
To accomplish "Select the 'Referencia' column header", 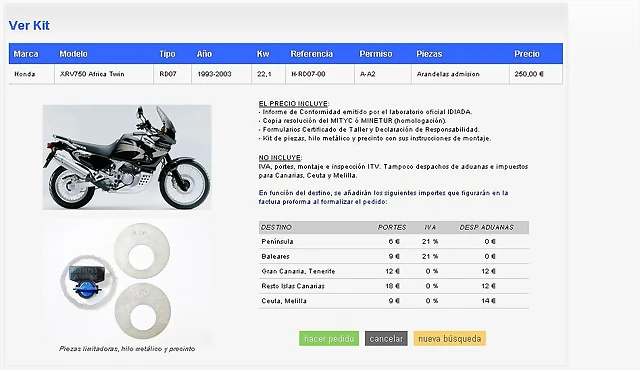I will tap(312, 54).
